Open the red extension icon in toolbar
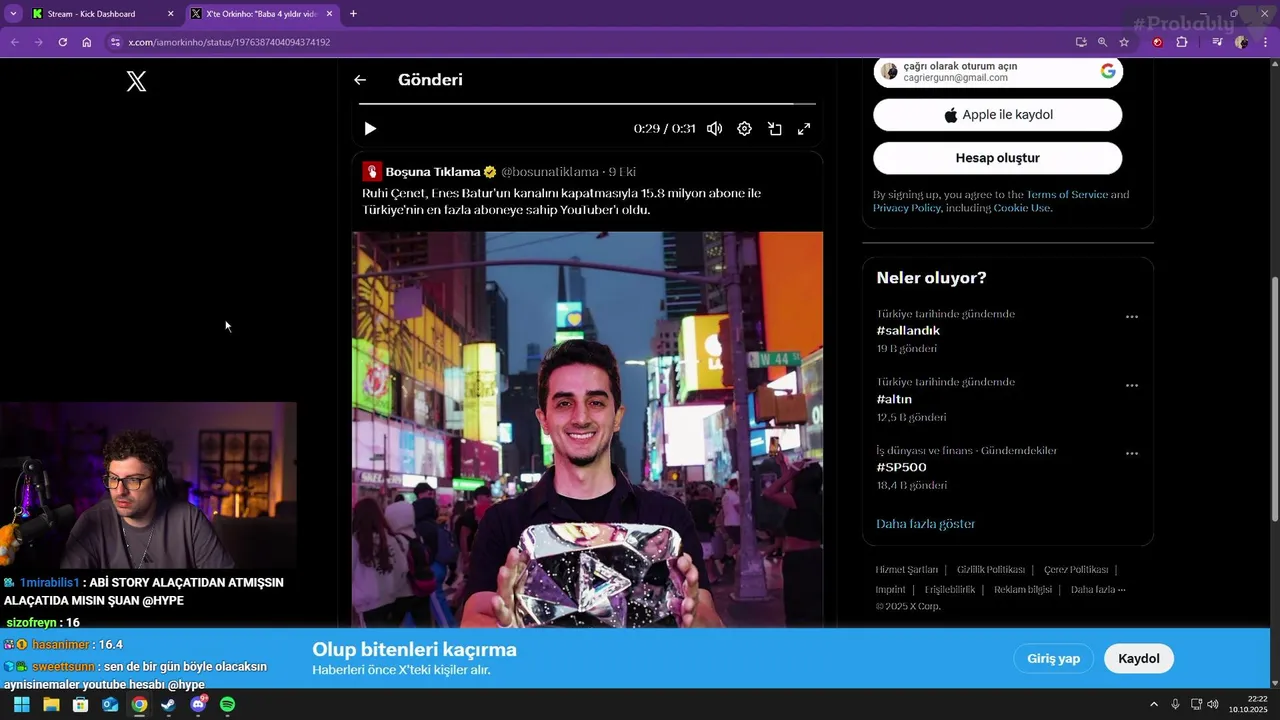 click(x=1158, y=42)
